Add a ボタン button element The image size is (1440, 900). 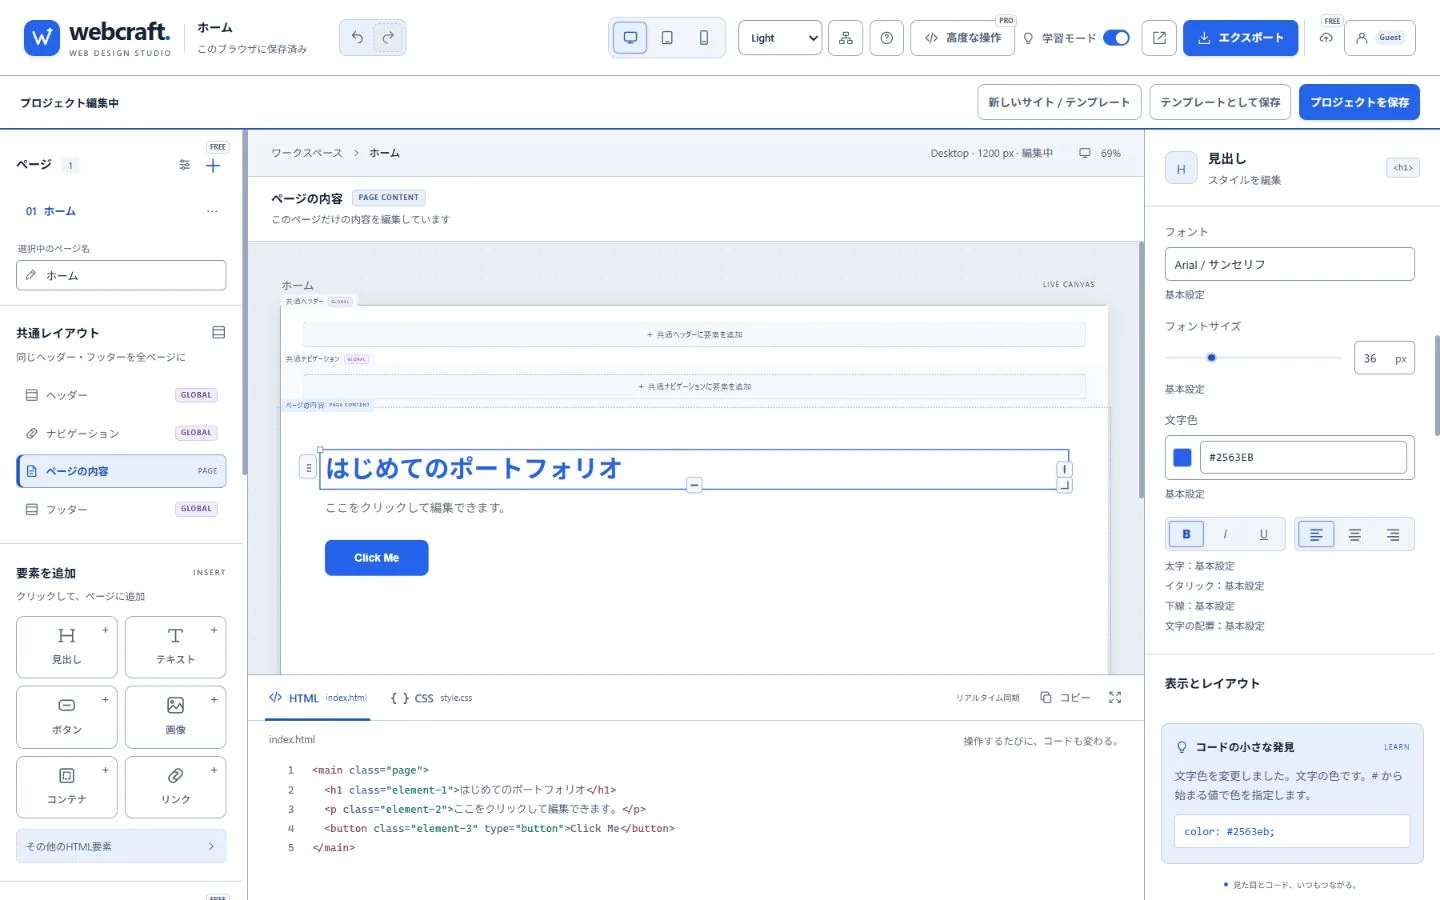coord(67,717)
